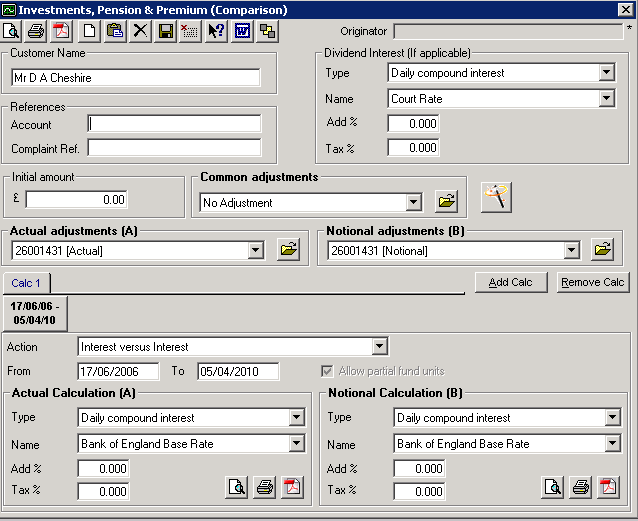Export Actual Calculation (A) to PDF
The width and height of the screenshot is (638, 521).
(x=292, y=487)
